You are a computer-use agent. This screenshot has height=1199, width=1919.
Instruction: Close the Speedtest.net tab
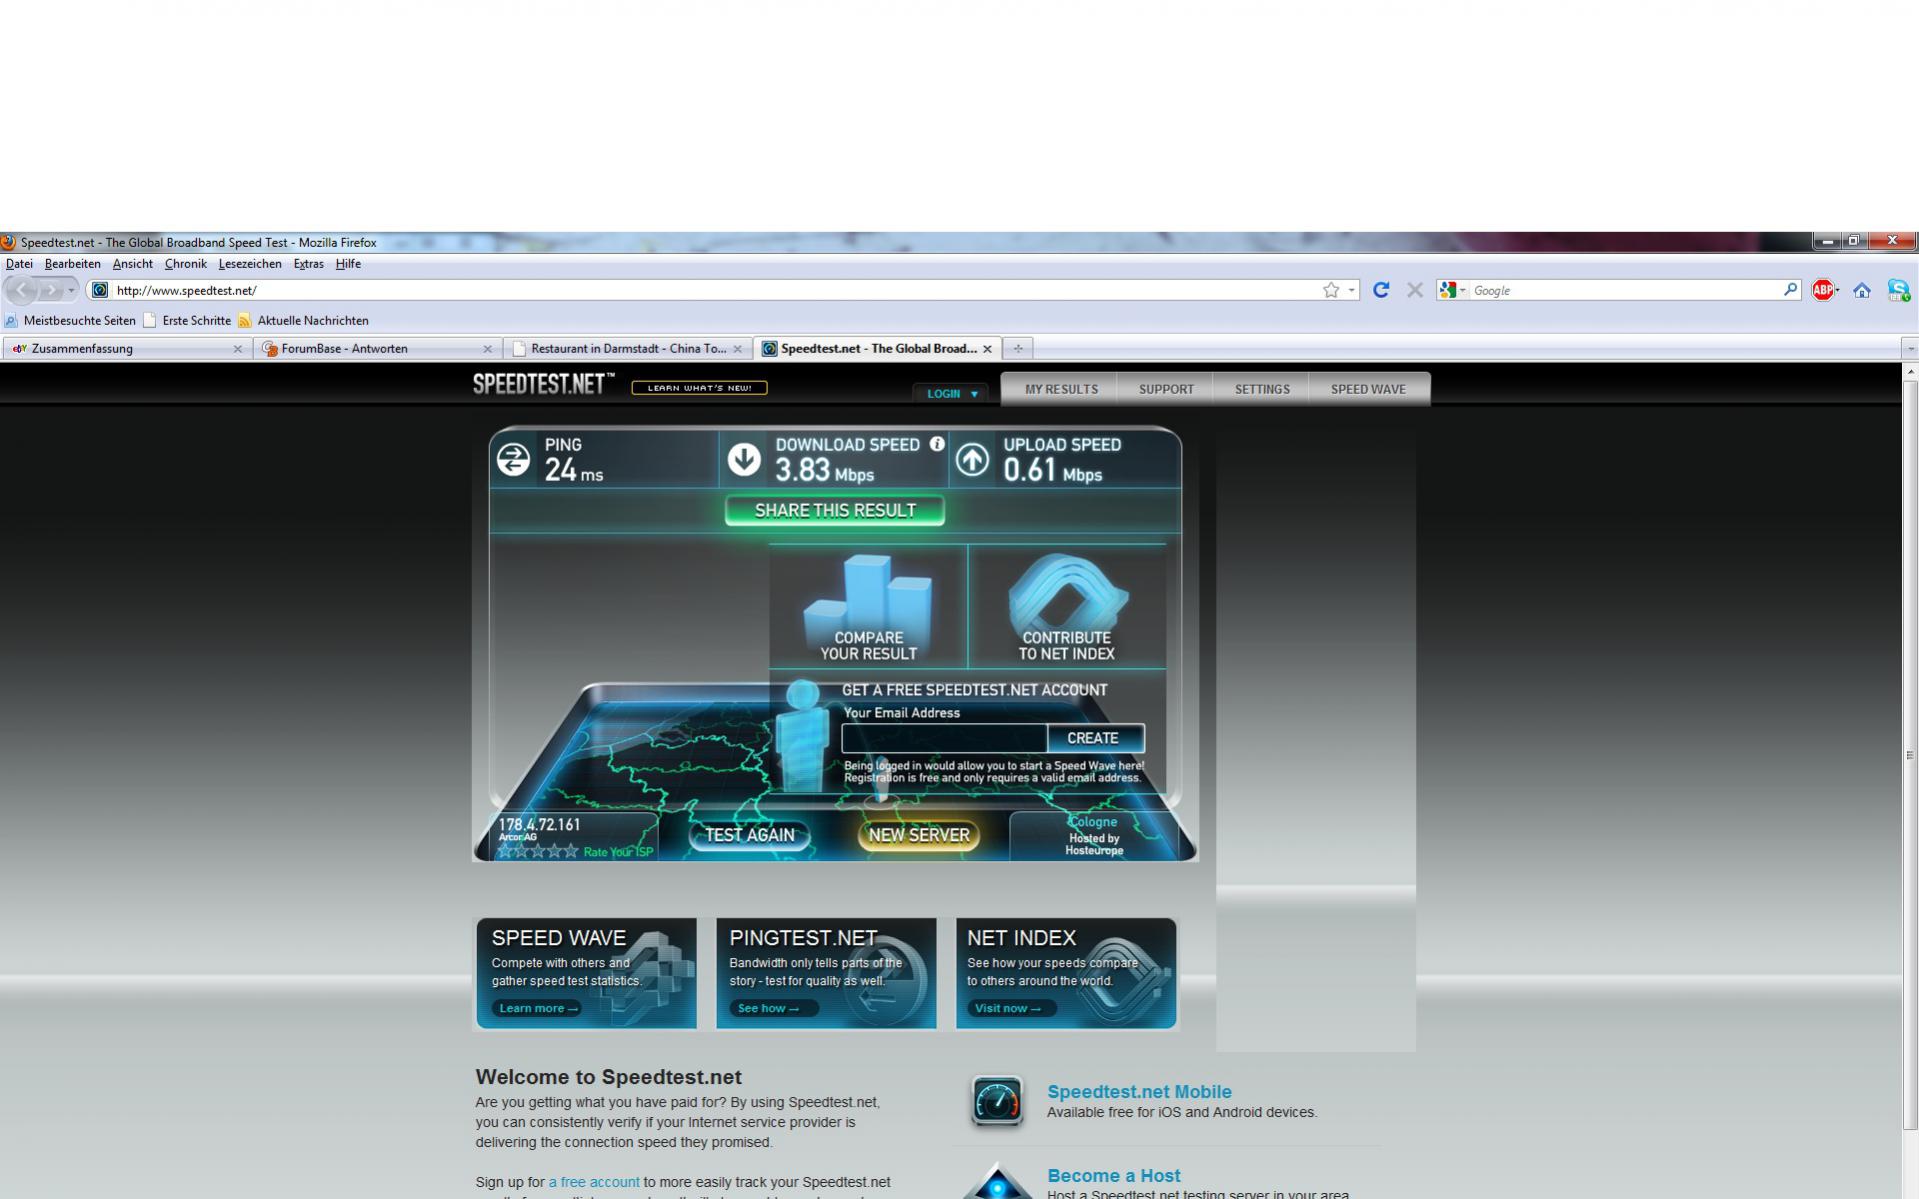tap(987, 349)
